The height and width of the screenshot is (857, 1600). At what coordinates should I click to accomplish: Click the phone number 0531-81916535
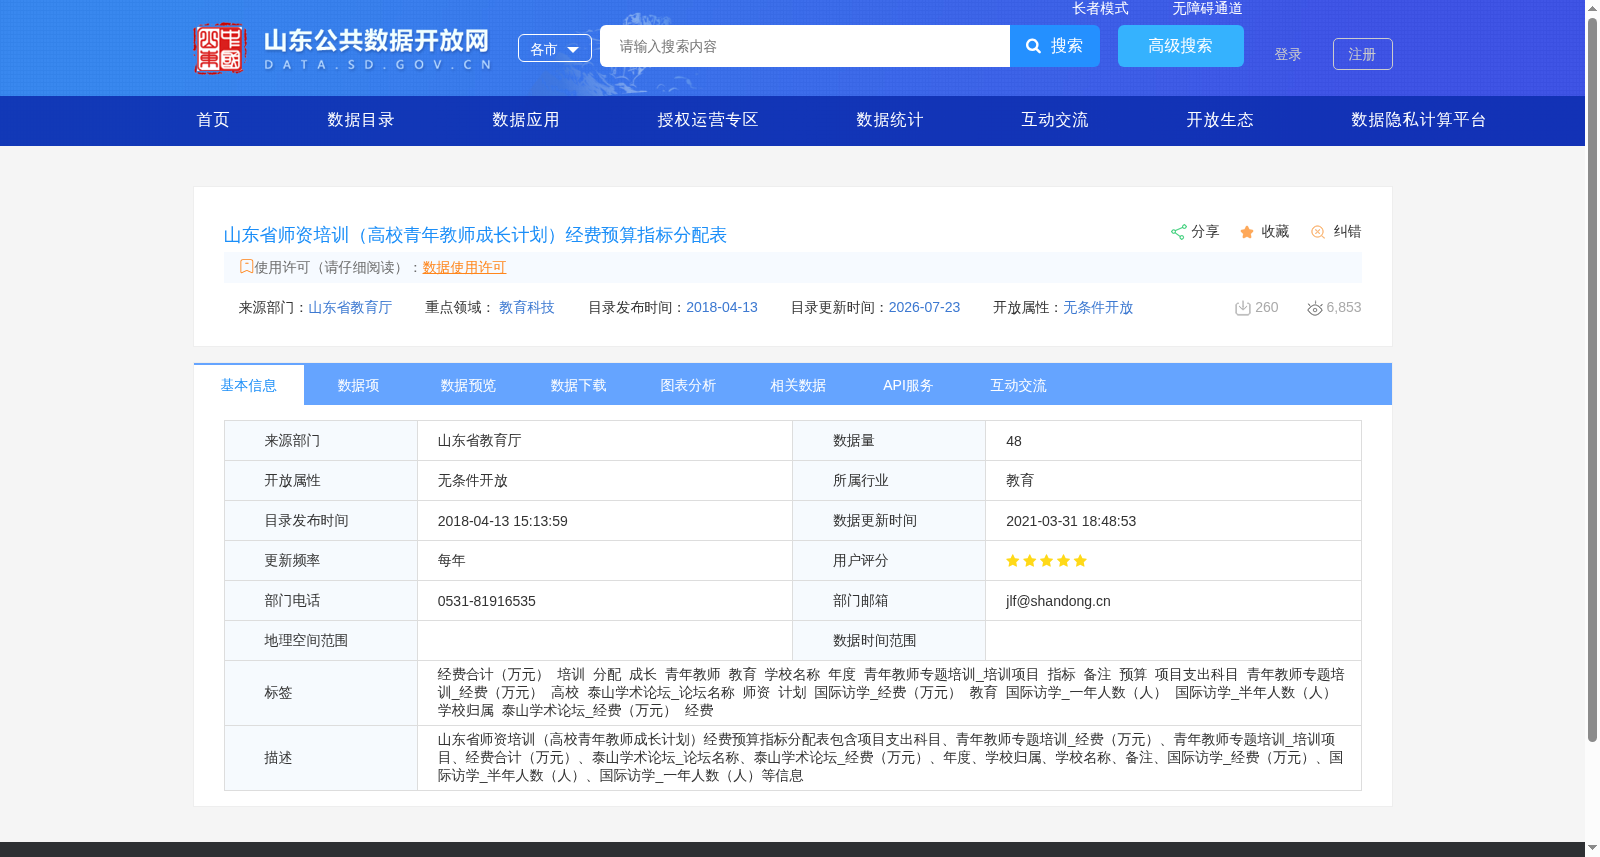(x=487, y=601)
